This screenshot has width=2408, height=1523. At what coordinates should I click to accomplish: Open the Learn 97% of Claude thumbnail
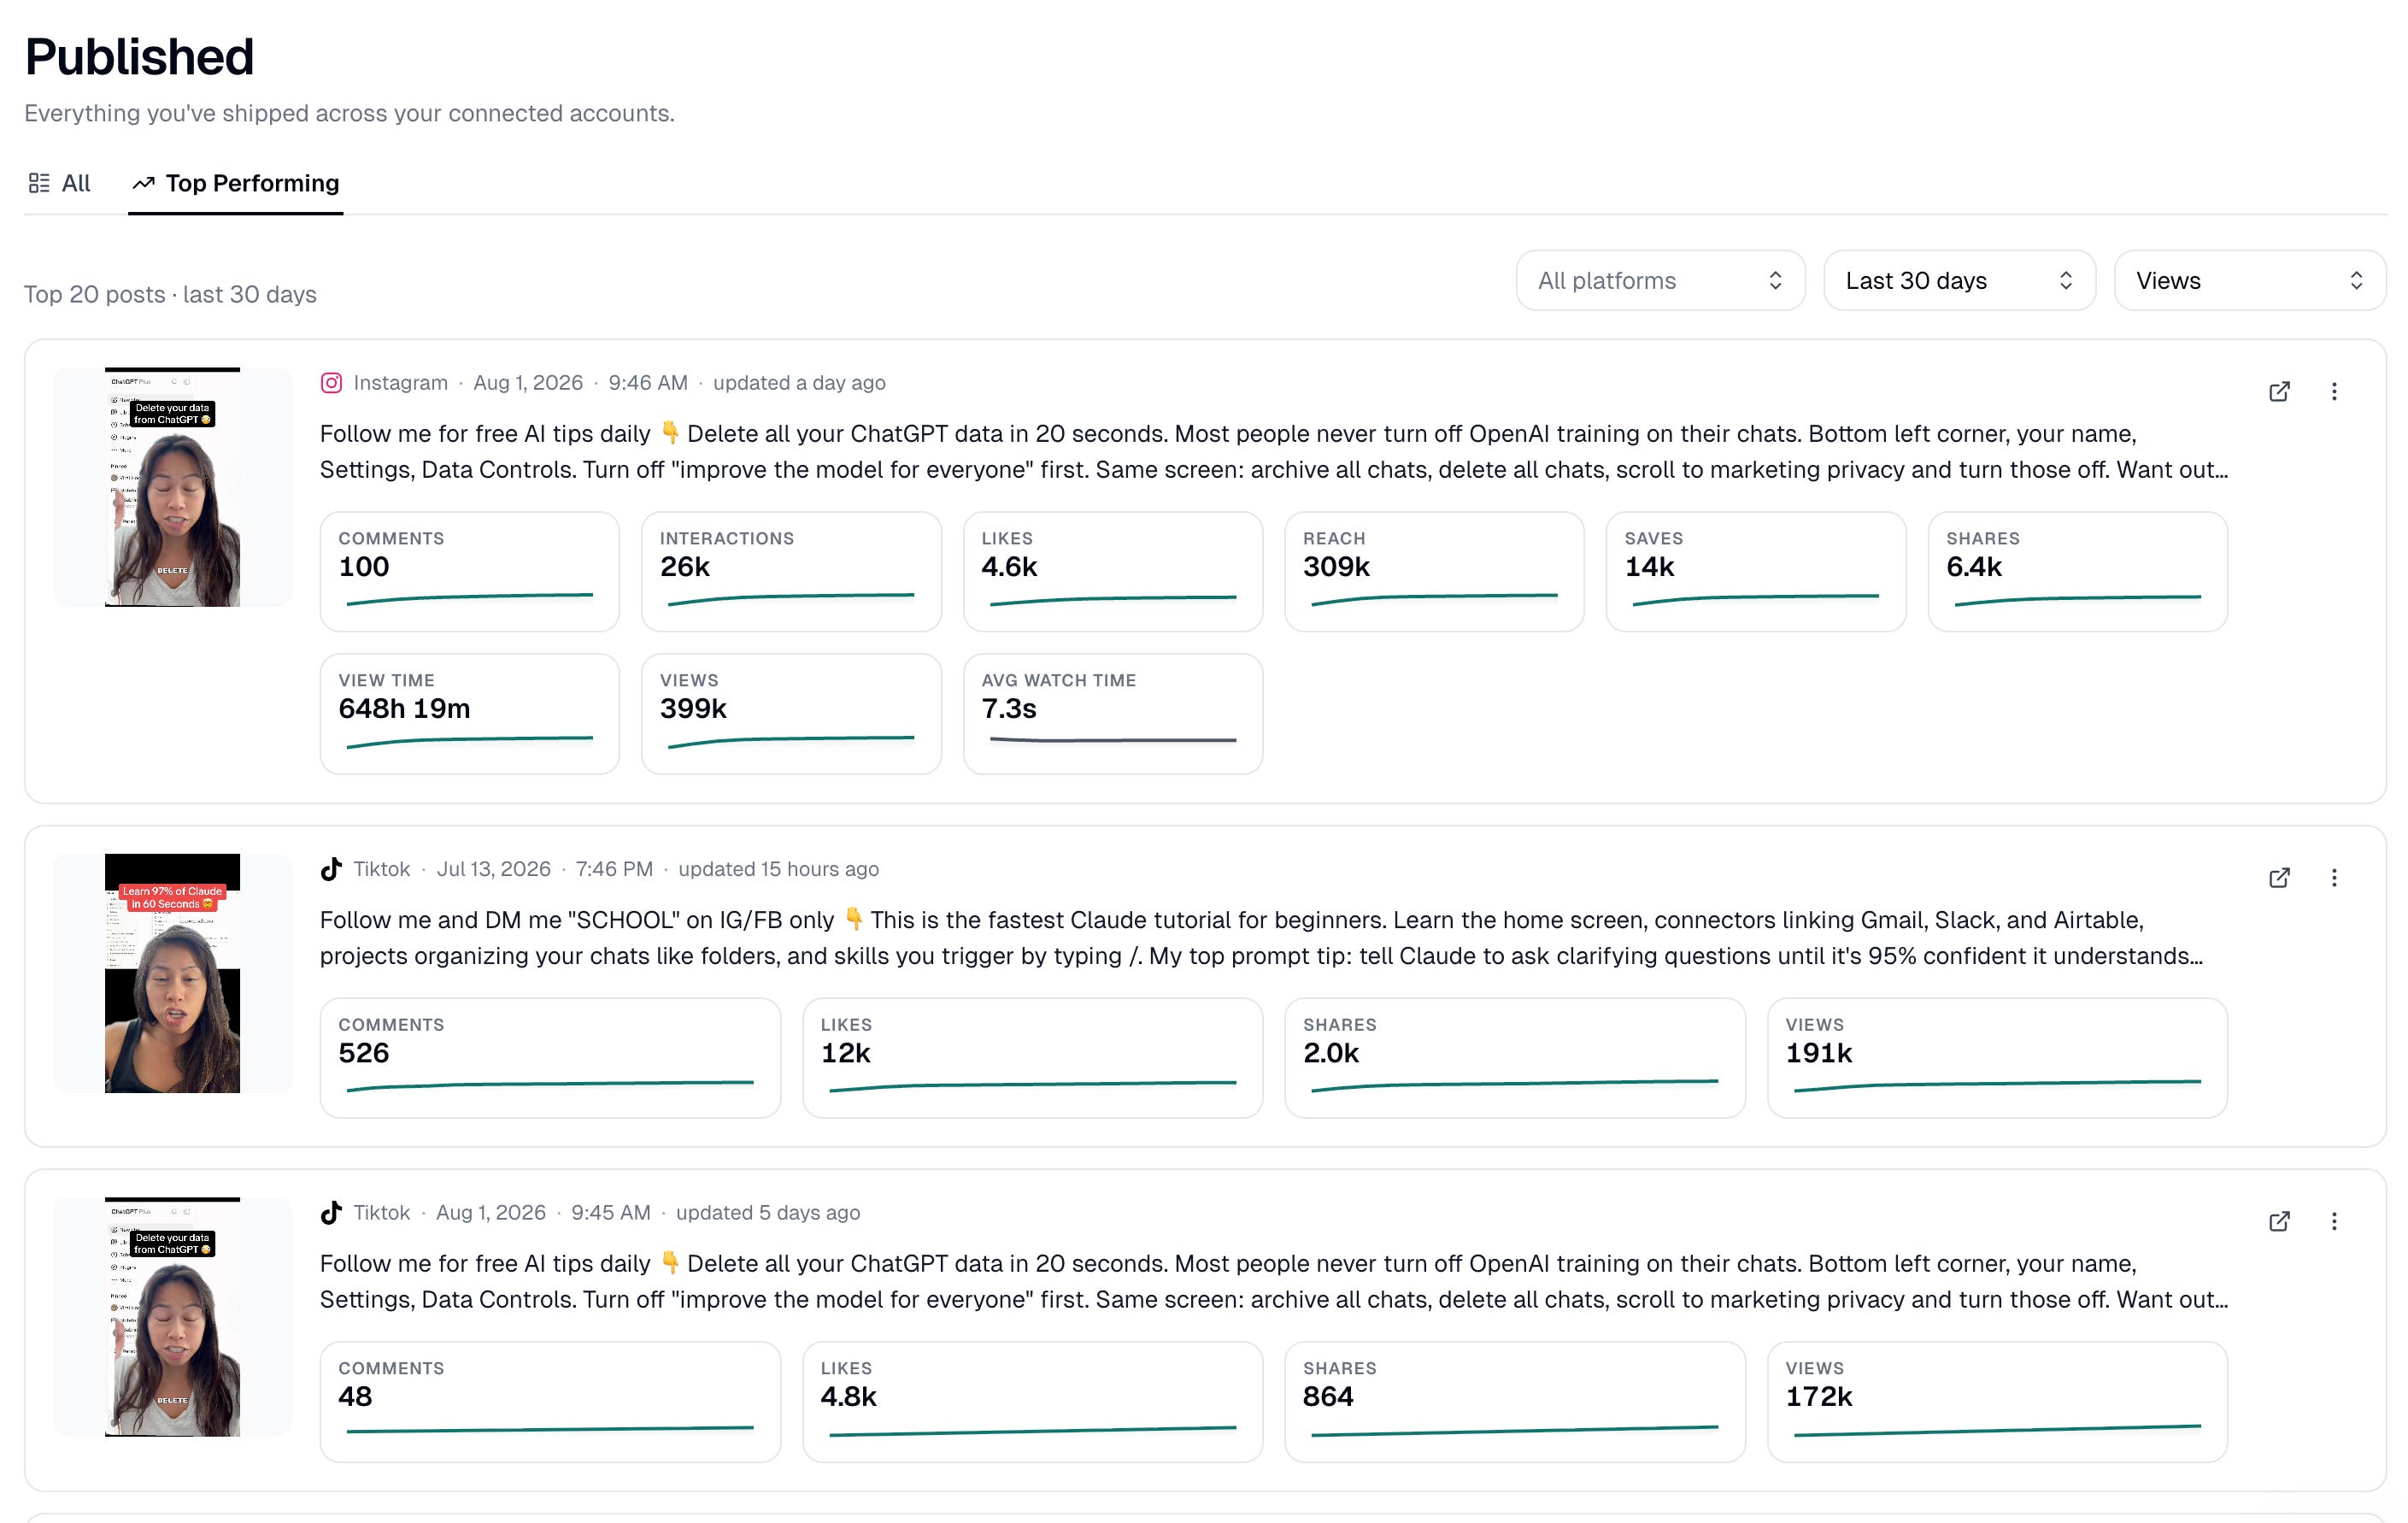pyautogui.click(x=172, y=973)
